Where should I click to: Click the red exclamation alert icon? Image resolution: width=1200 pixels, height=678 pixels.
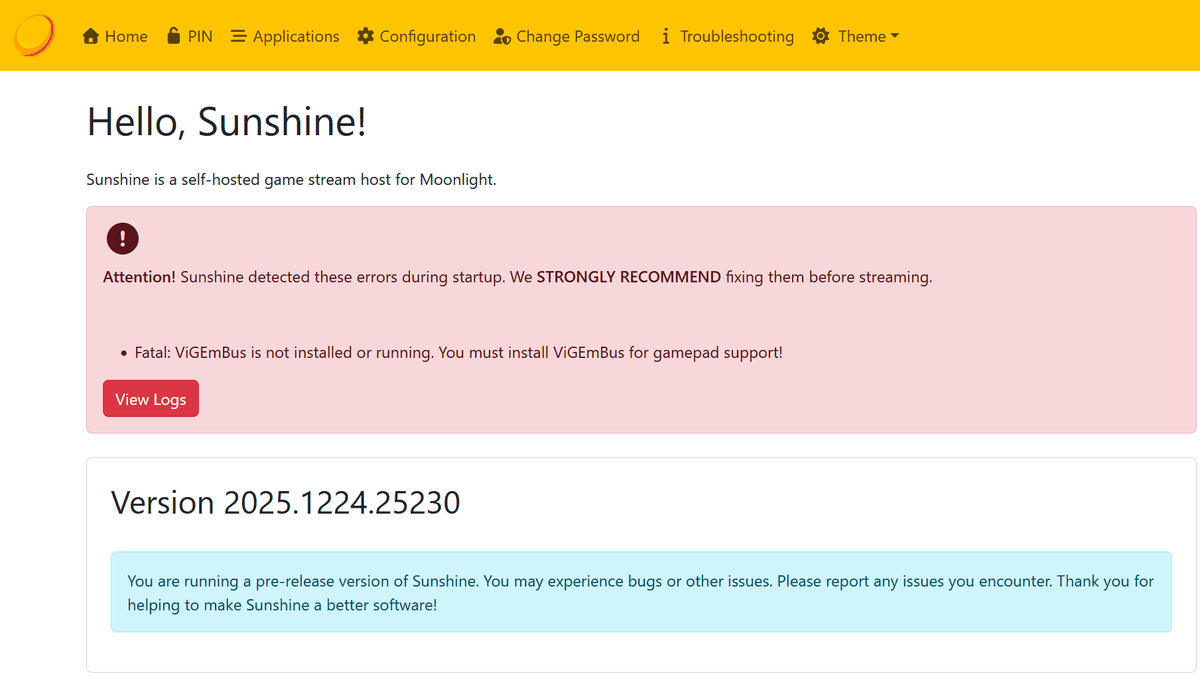pos(122,238)
